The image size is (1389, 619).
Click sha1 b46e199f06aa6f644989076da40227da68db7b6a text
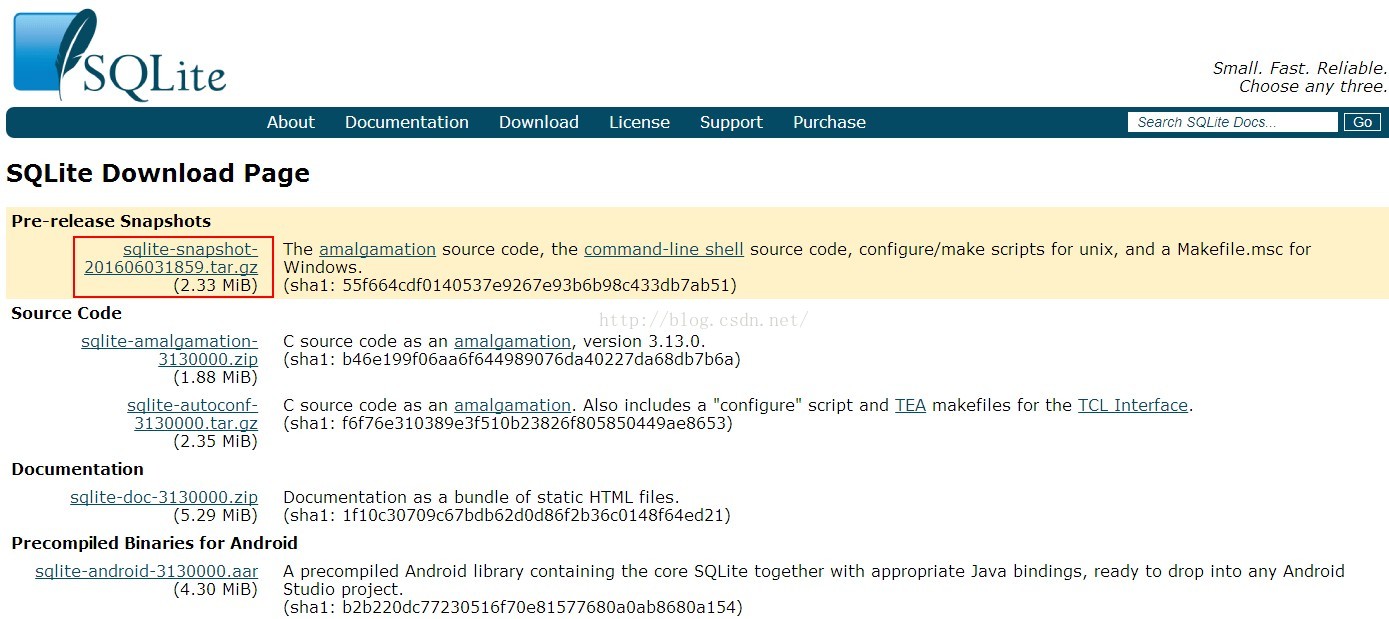(512, 359)
